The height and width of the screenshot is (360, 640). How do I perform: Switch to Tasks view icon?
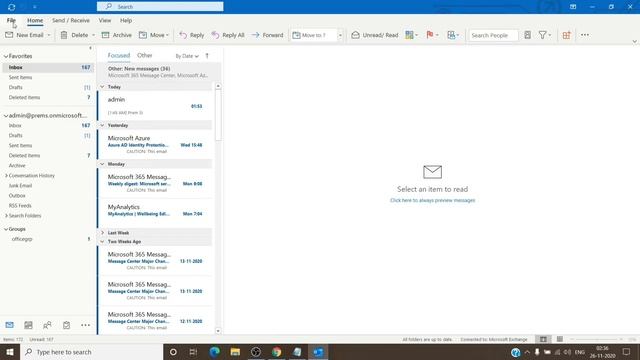coord(66,325)
